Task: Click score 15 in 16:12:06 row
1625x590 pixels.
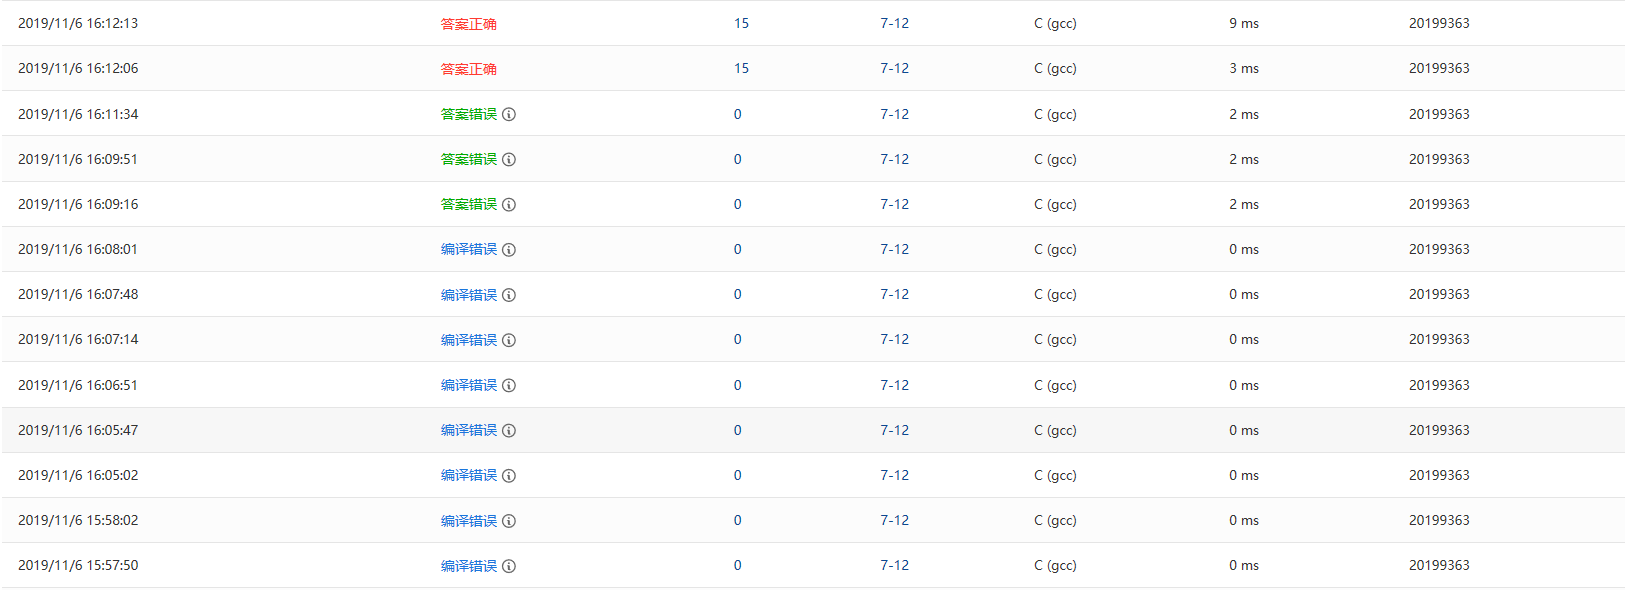Action: click(741, 68)
